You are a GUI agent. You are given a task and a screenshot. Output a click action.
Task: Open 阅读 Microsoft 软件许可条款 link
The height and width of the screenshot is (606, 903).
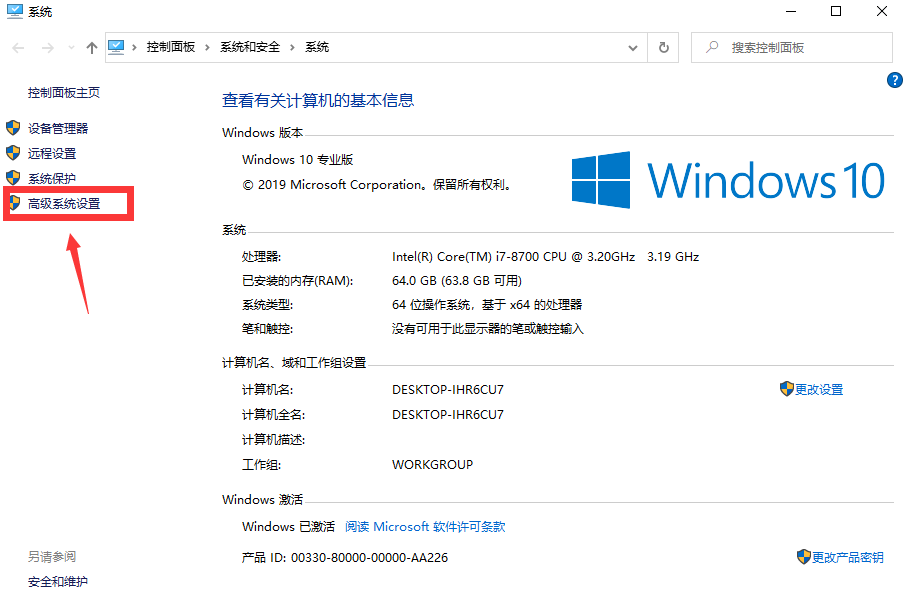click(425, 527)
